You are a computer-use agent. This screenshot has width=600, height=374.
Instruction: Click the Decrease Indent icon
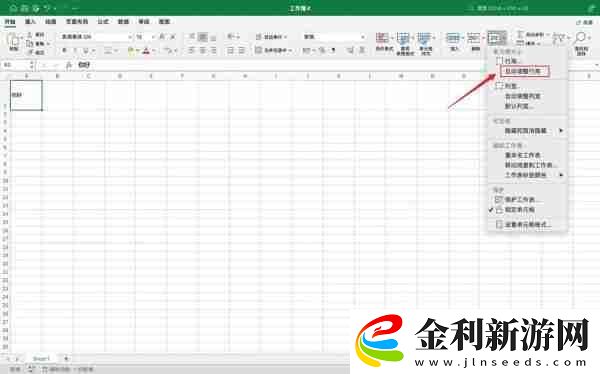[230, 50]
